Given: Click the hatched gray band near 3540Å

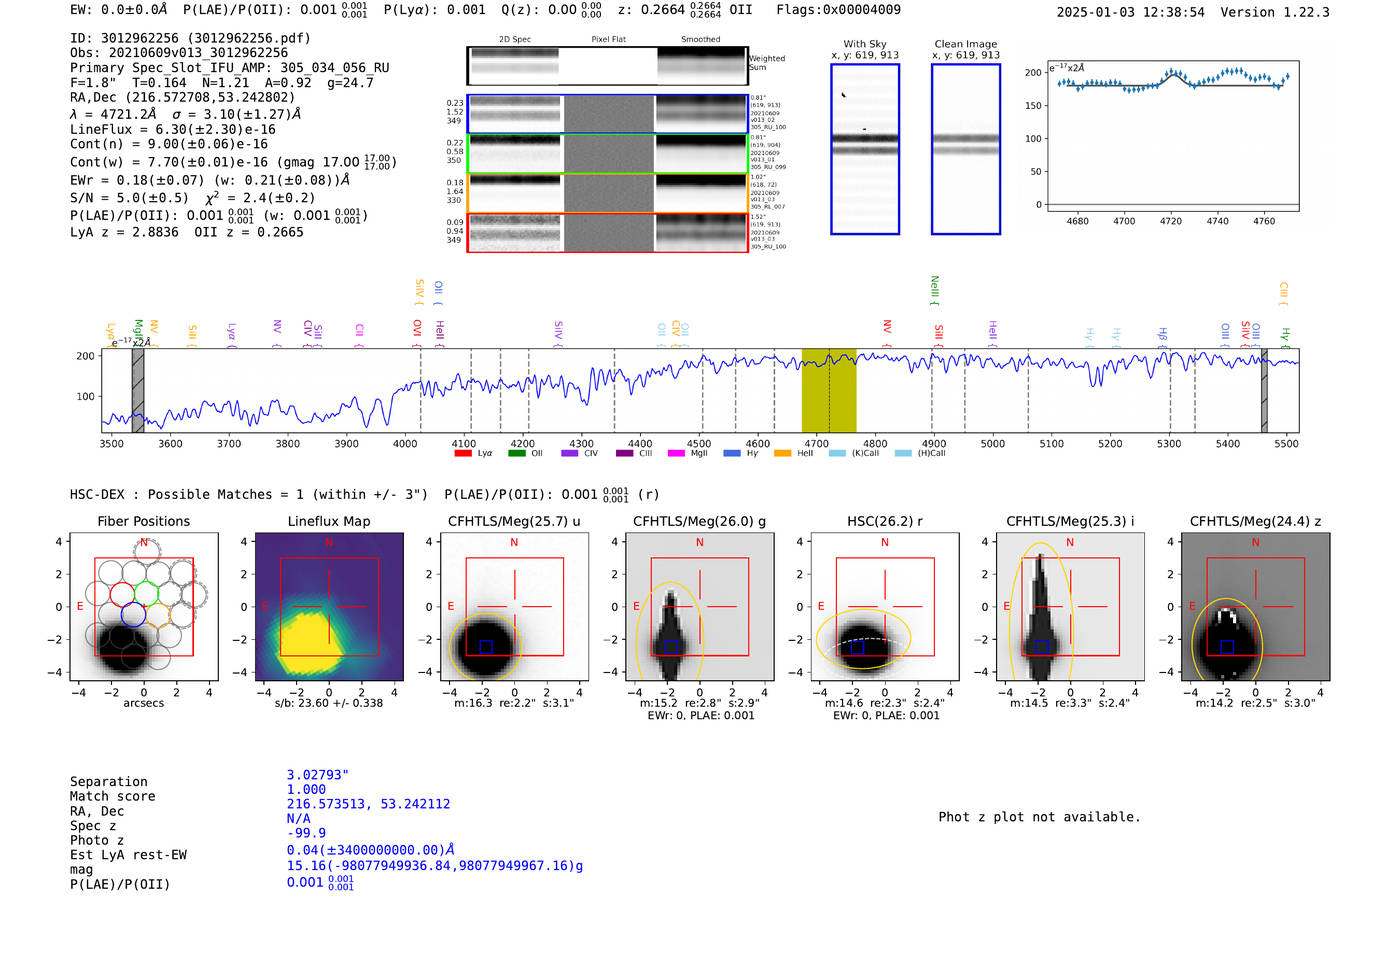Looking at the screenshot, I should [x=138, y=390].
